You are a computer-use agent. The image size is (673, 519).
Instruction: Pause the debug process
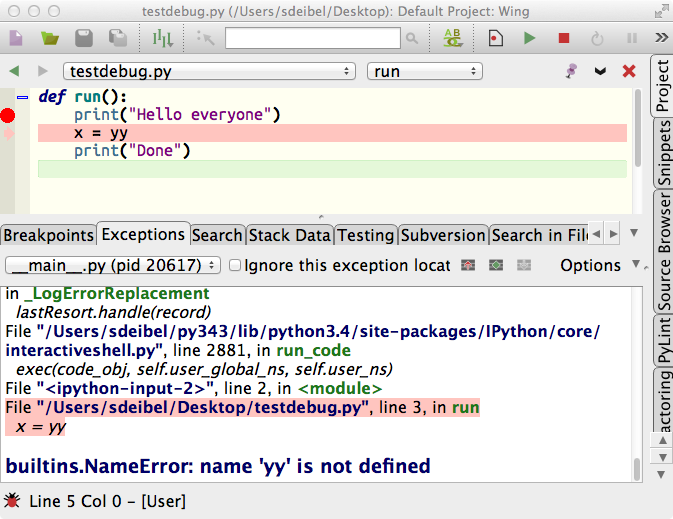click(632, 38)
